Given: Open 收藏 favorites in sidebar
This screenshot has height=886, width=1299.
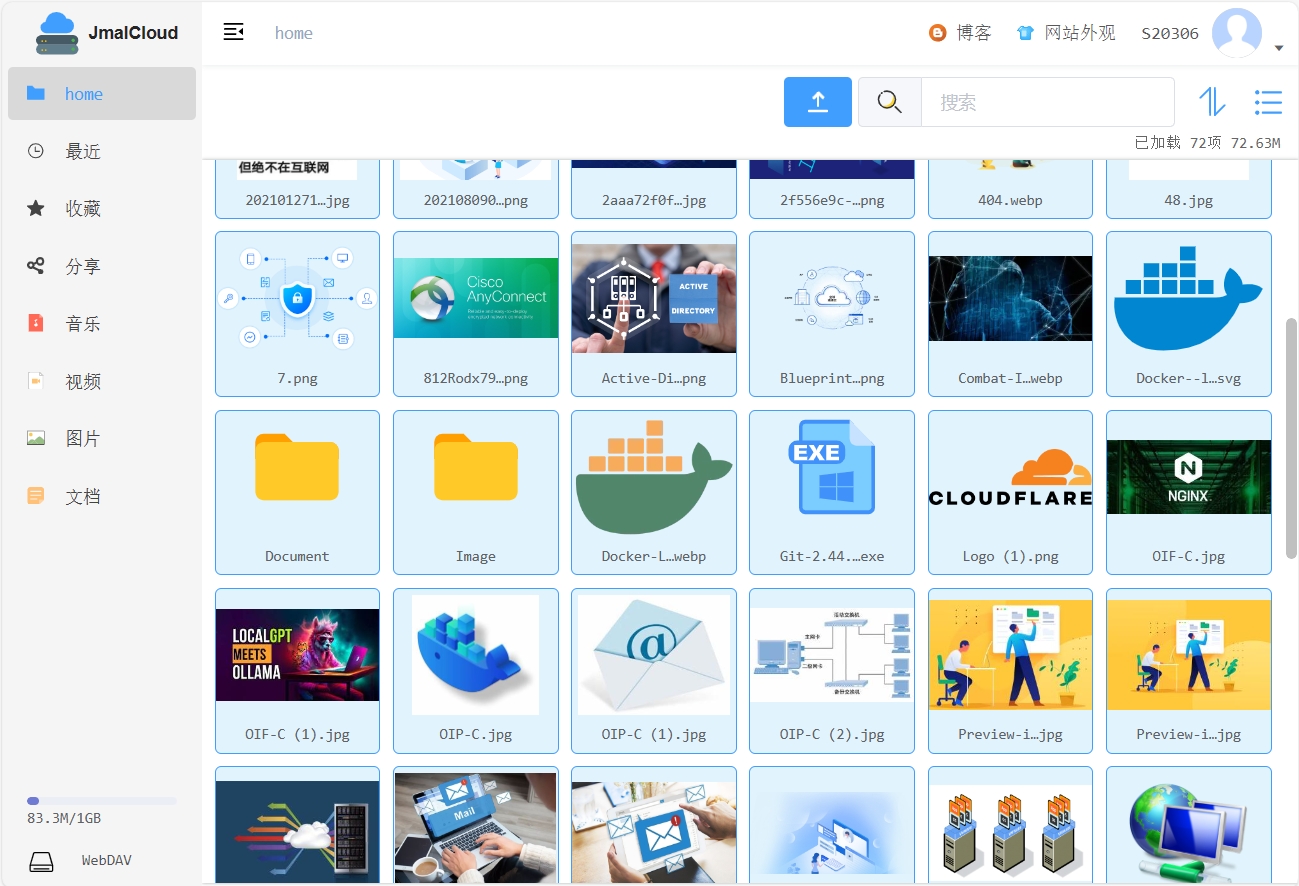Looking at the screenshot, I should click(x=102, y=209).
